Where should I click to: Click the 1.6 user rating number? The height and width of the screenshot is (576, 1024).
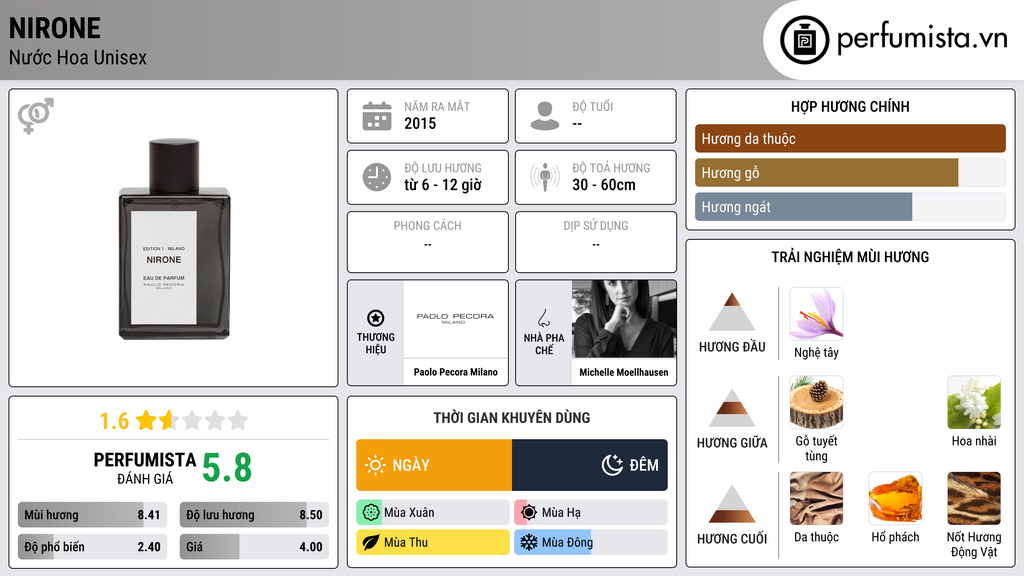[x=114, y=421]
